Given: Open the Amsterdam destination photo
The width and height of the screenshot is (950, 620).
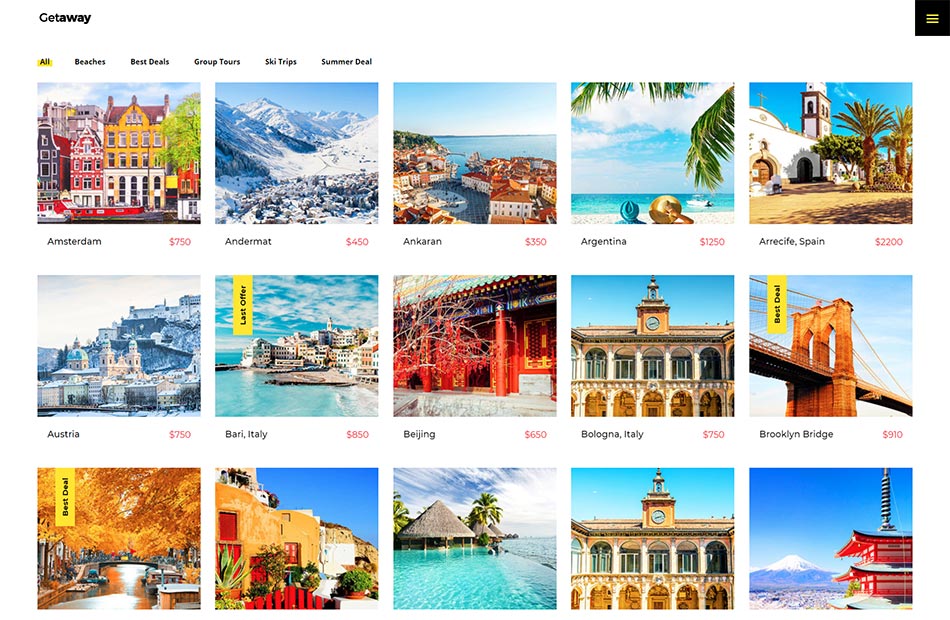Looking at the screenshot, I should click(x=119, y=153).
